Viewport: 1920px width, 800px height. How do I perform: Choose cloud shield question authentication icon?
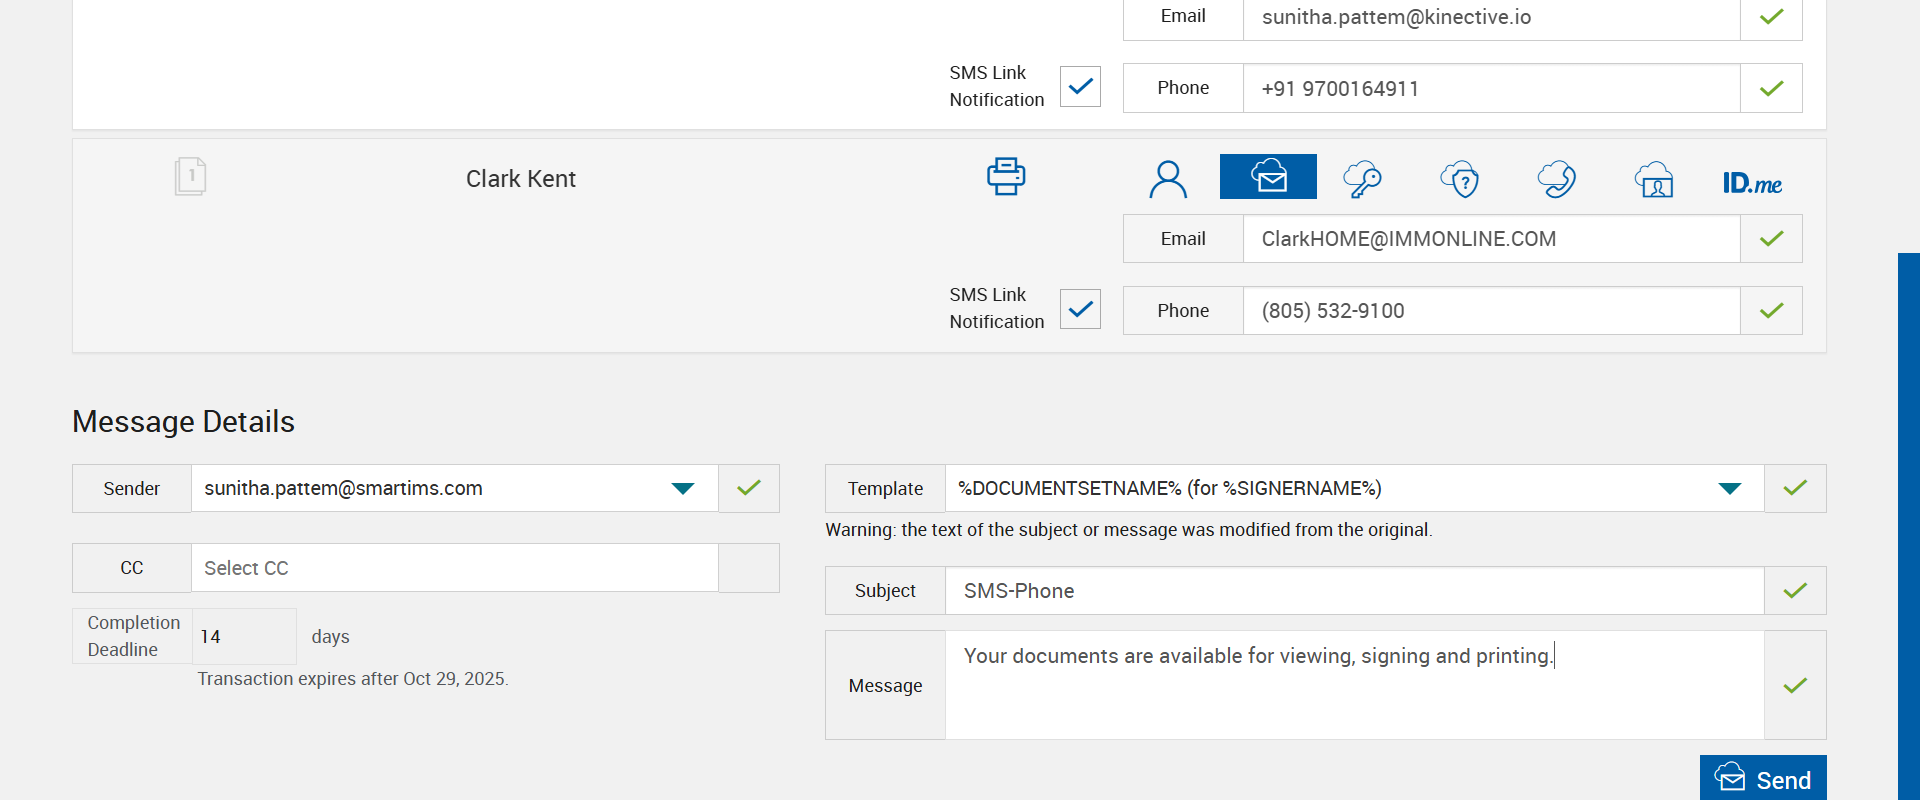pyautogui.click(x=1460, y=180)
